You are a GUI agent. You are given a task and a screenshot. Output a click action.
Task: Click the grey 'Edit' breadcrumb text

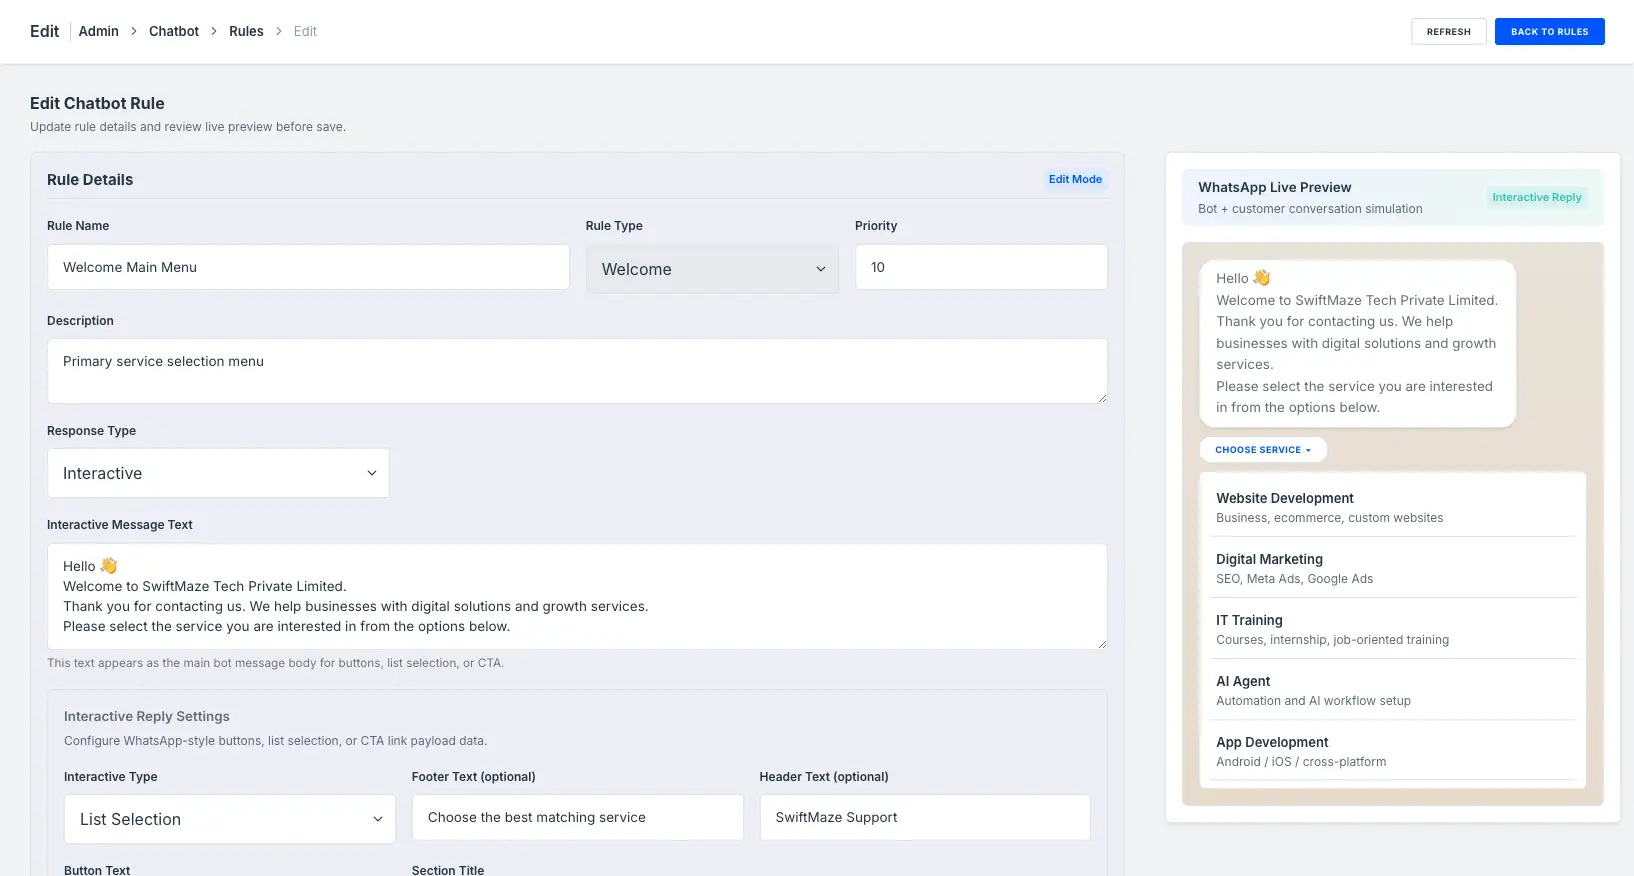click(305, 31)
